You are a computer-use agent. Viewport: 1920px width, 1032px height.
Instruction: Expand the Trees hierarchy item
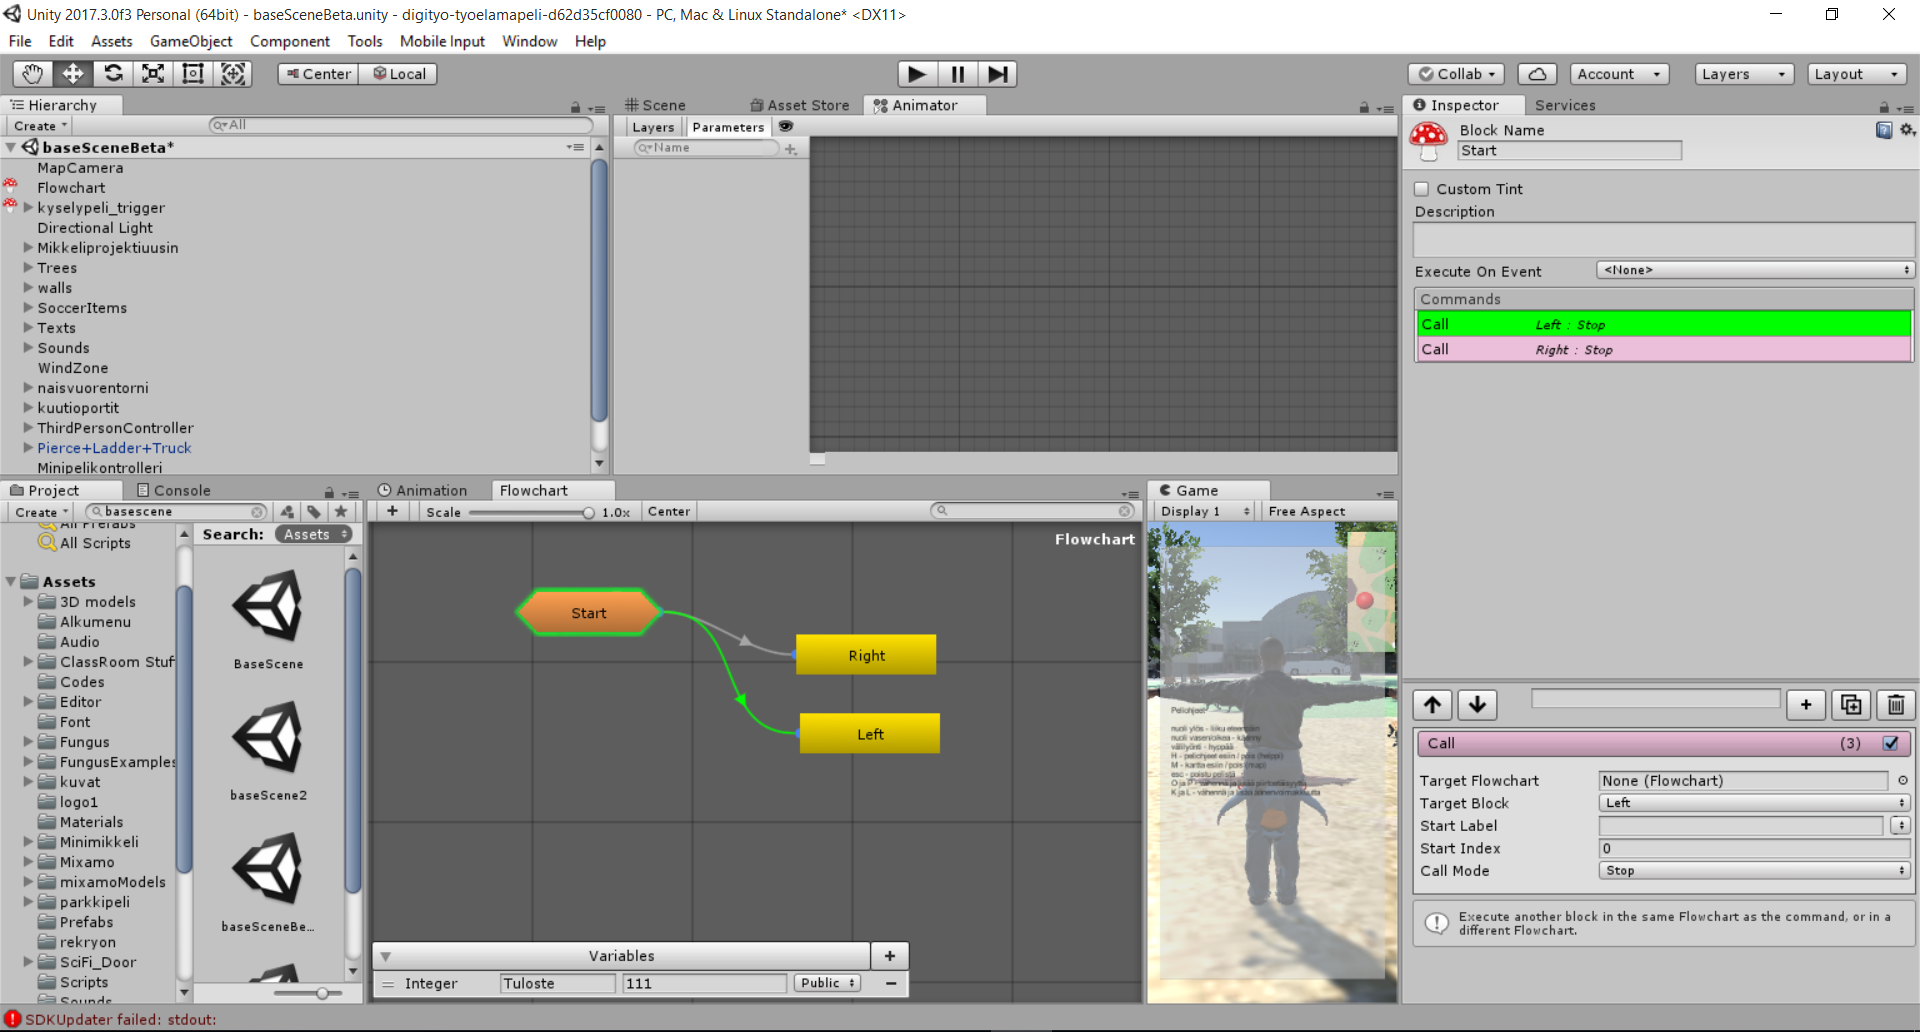pyautogui.click(x=28, y=268)
